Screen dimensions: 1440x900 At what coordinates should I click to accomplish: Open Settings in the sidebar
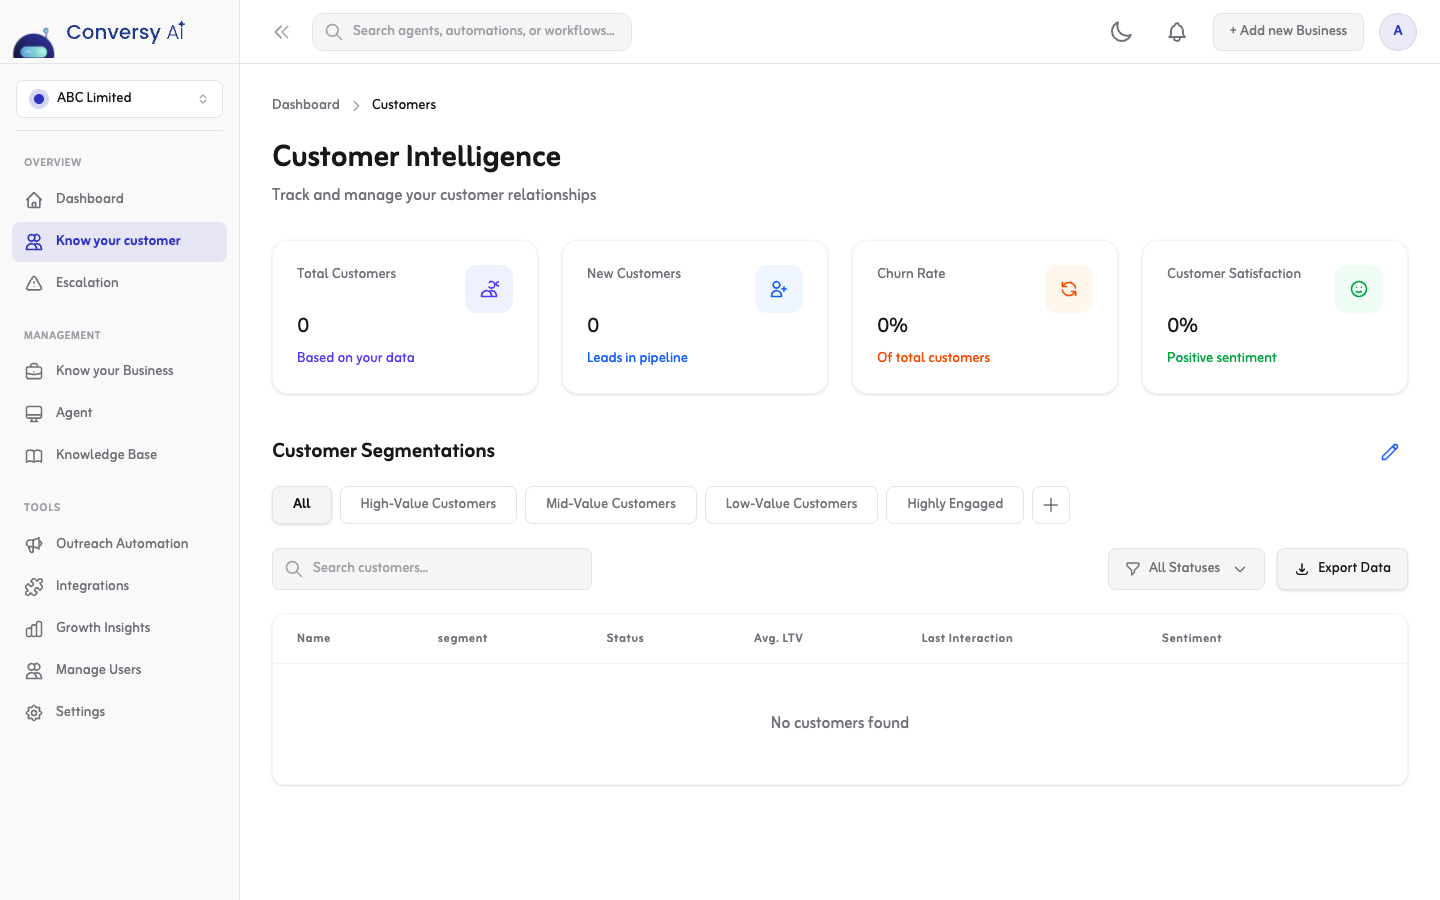[x=119, y=712]
